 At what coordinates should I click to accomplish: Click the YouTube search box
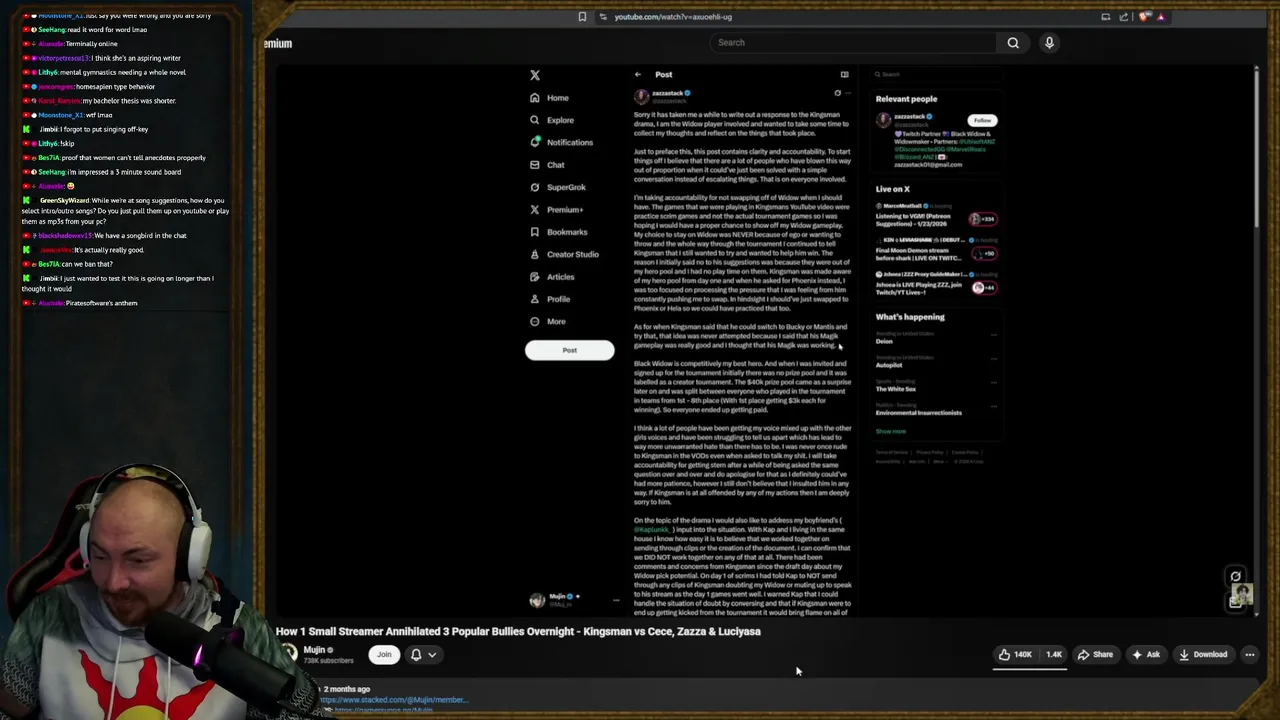(x=852, y=42)
